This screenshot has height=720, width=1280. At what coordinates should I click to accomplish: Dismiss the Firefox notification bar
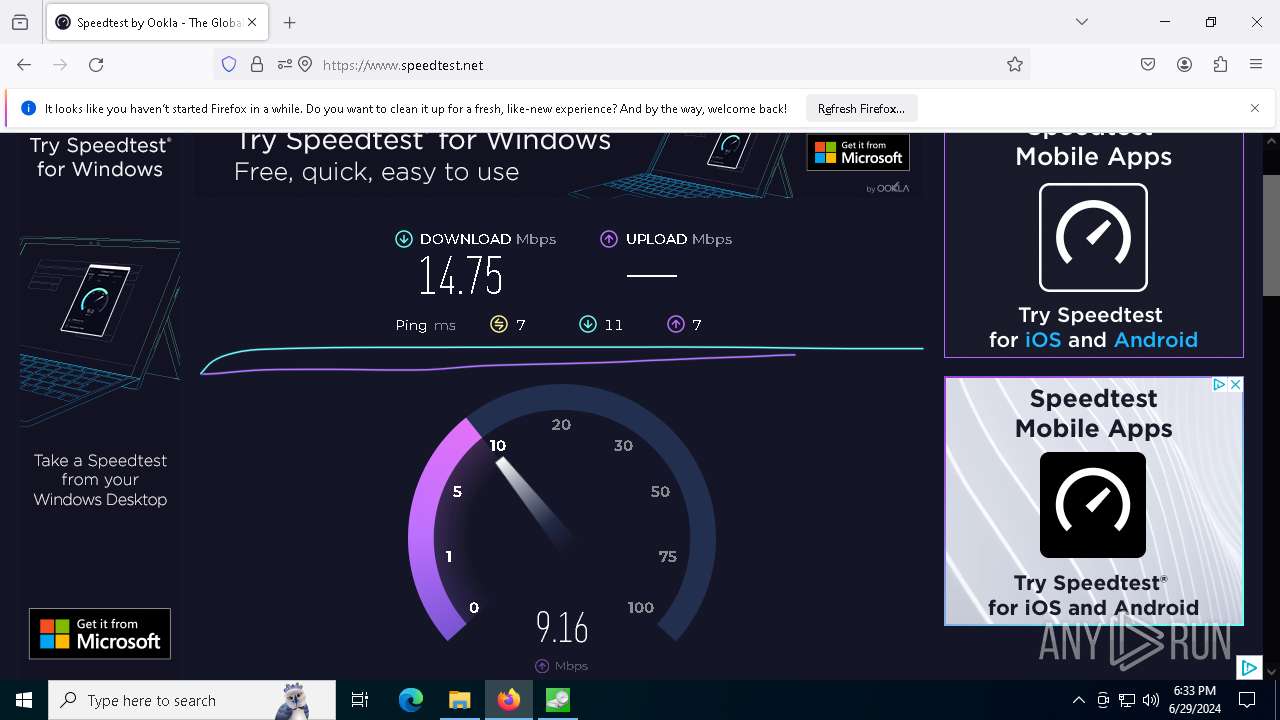point(1255,108)
